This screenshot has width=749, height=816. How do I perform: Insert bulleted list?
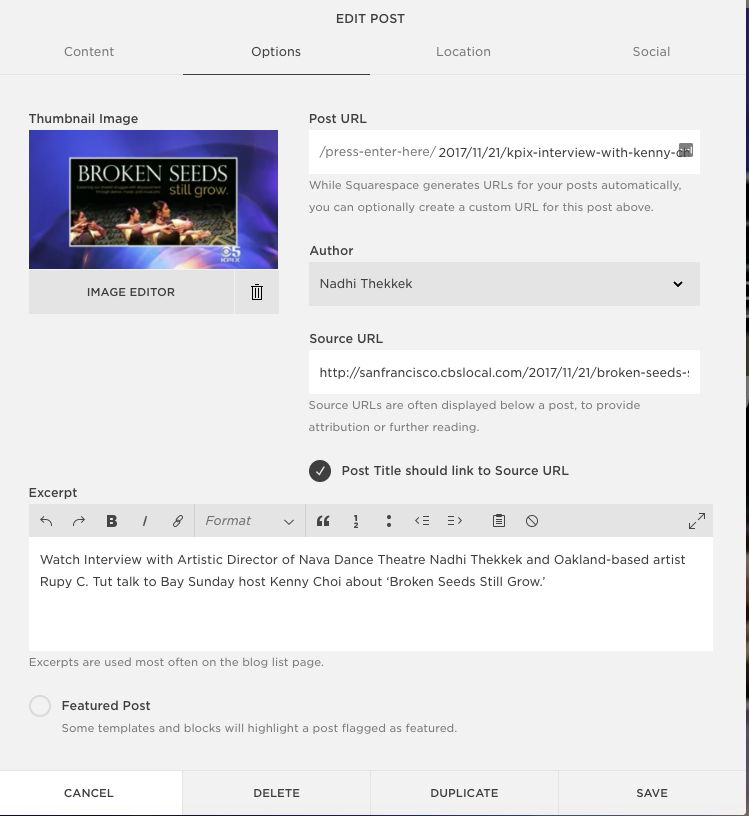[x=389, y=521]
